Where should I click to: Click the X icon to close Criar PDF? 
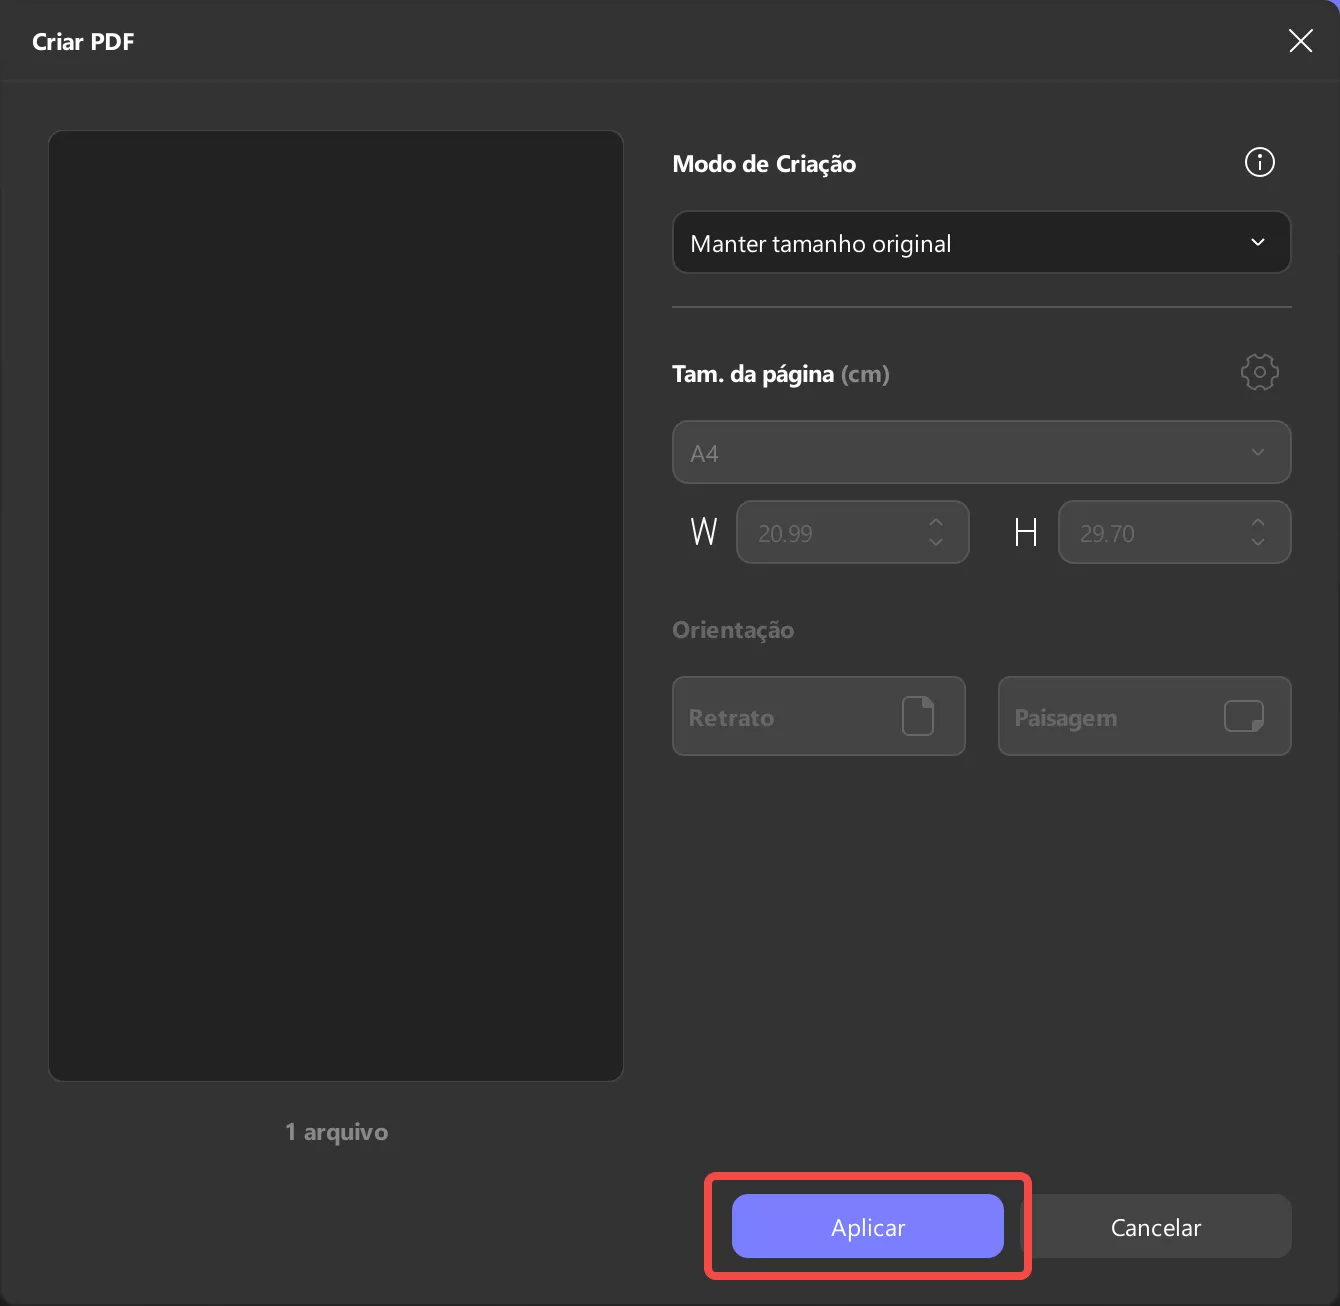(x=1300, y=41)
